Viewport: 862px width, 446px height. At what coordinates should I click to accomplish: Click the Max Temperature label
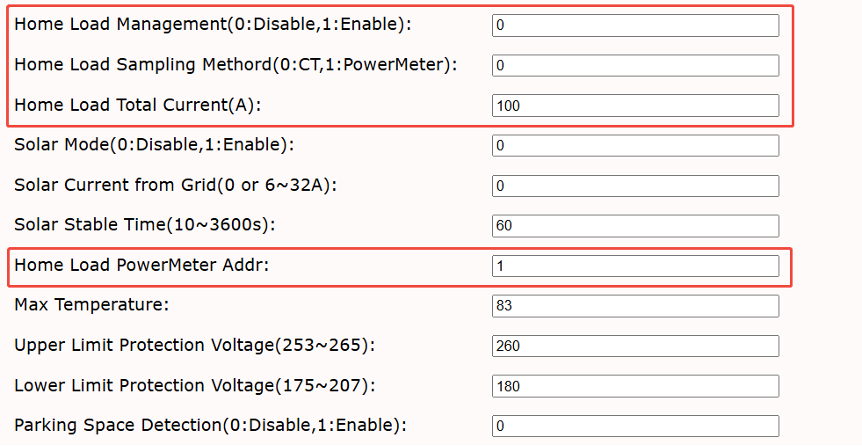(92, 305)
